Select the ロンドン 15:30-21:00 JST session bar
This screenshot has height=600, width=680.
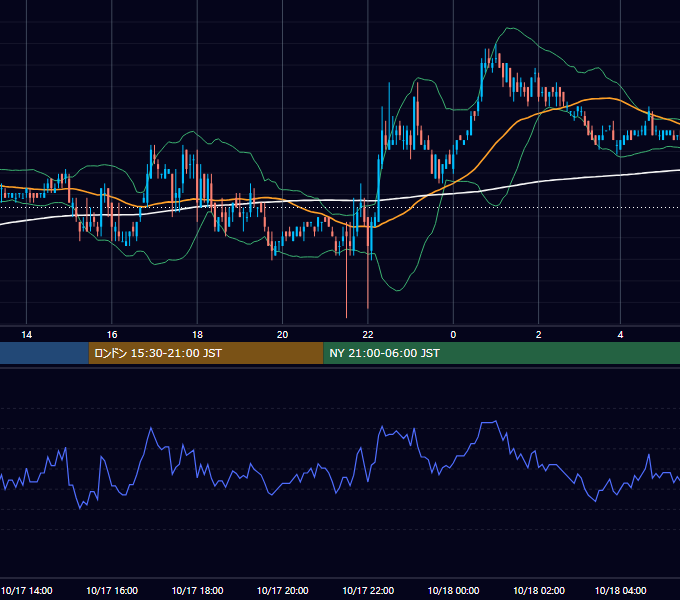click(x=206, y=353)
